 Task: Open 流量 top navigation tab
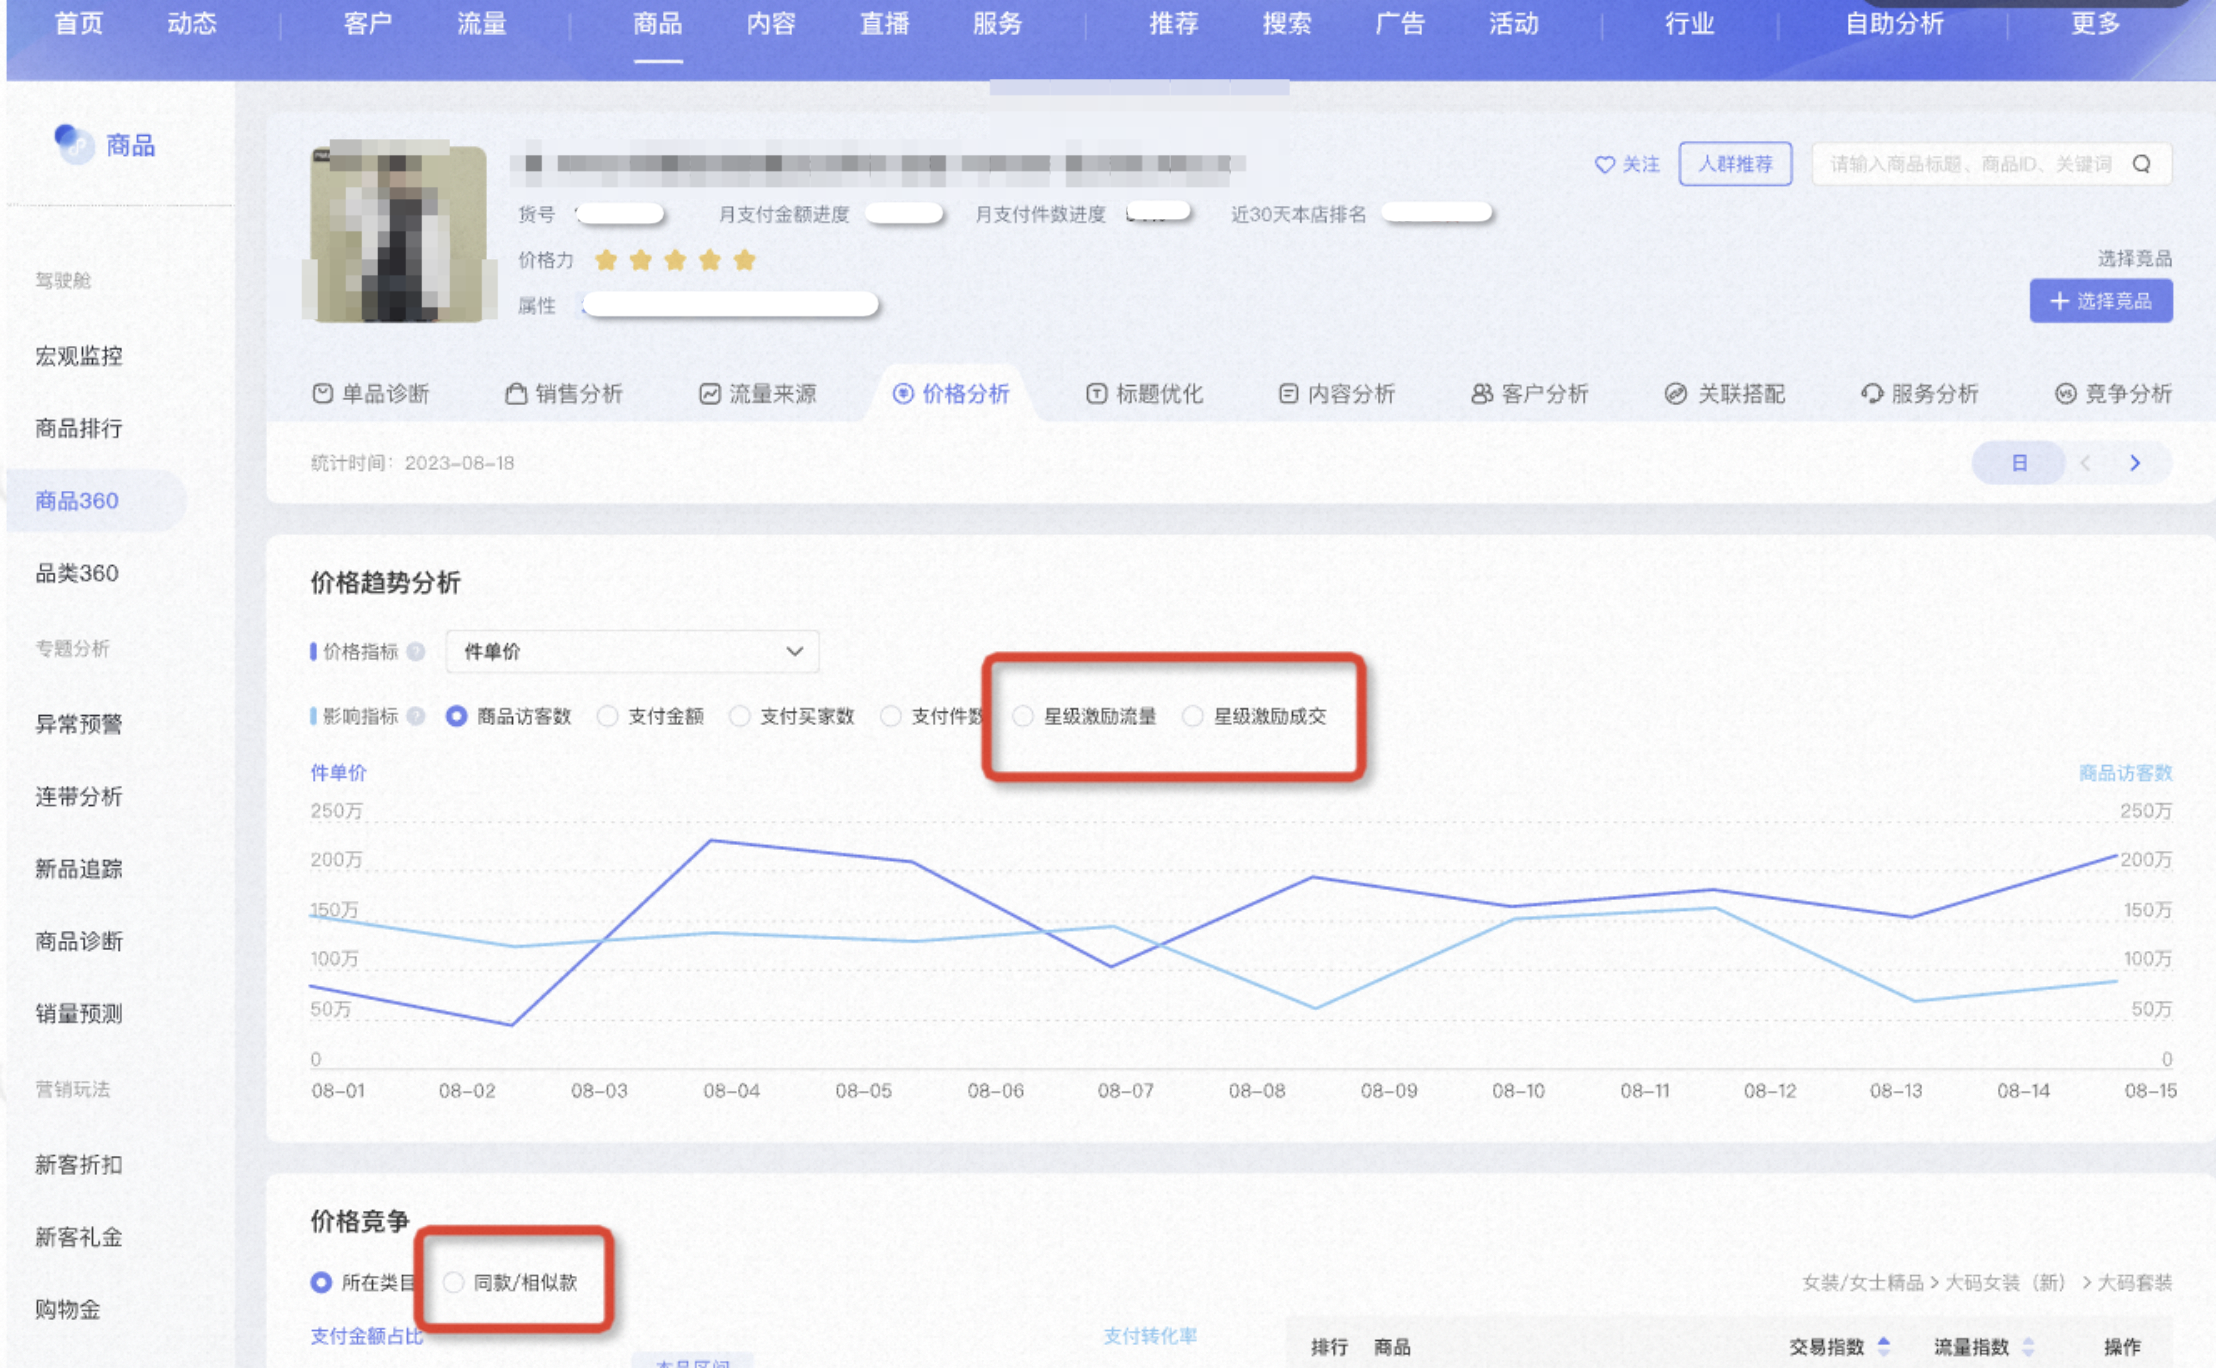pyautogui.click(x=481, y=23)
